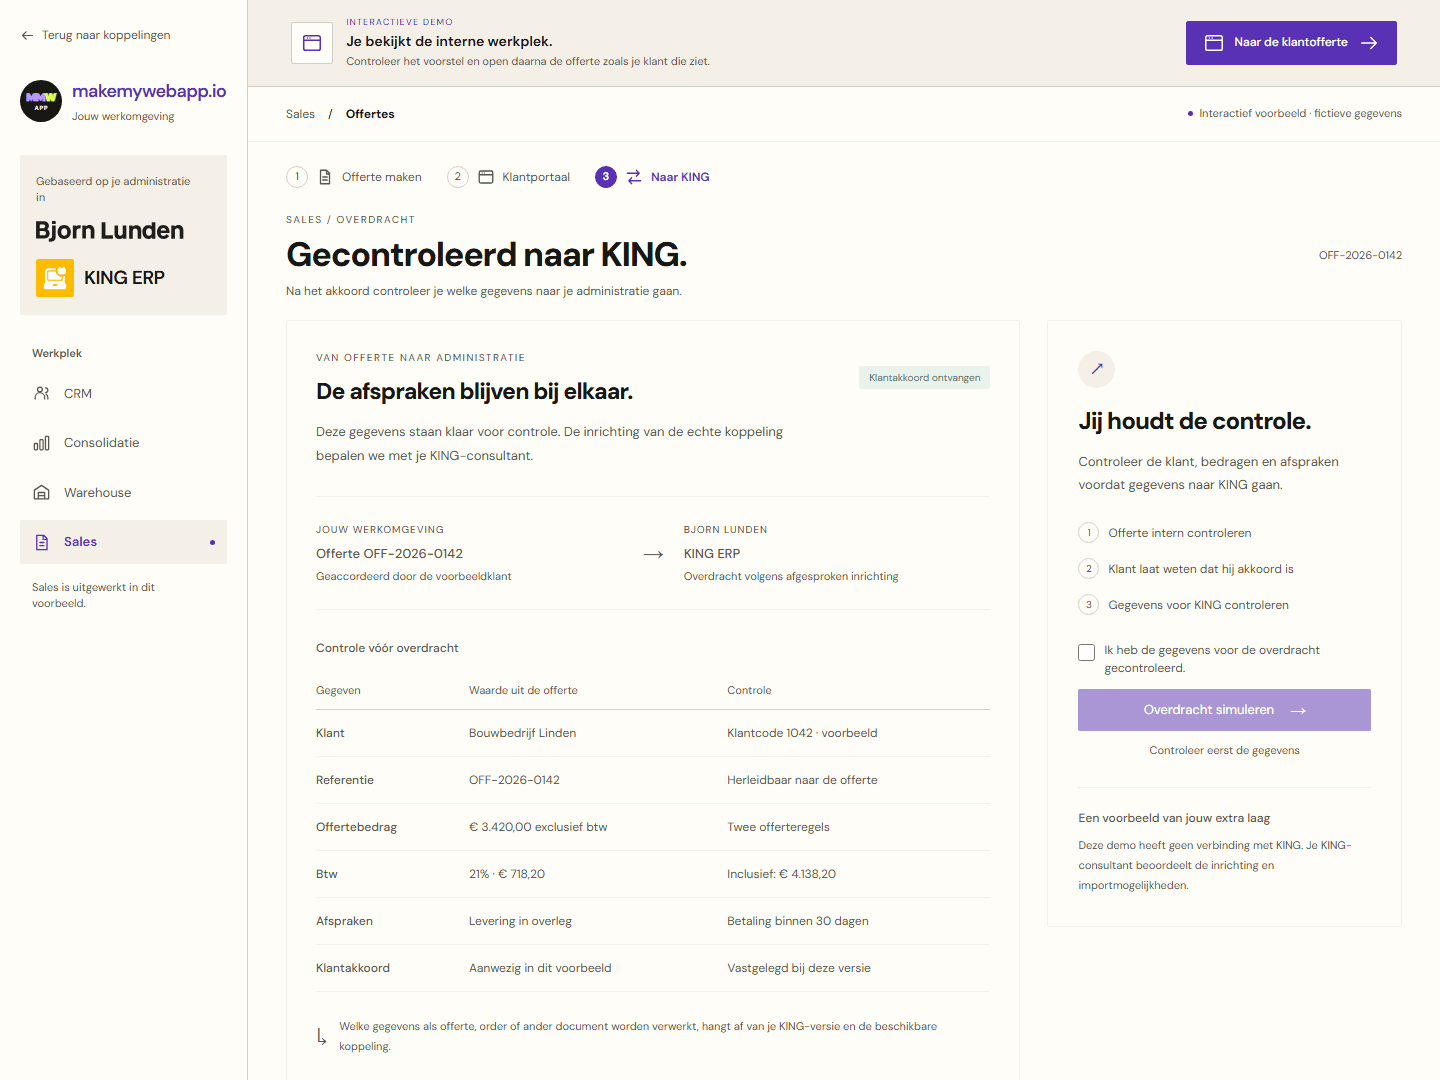
Task: Click the makemywebapp.io brand name
Action: click(x=149, y=91)
